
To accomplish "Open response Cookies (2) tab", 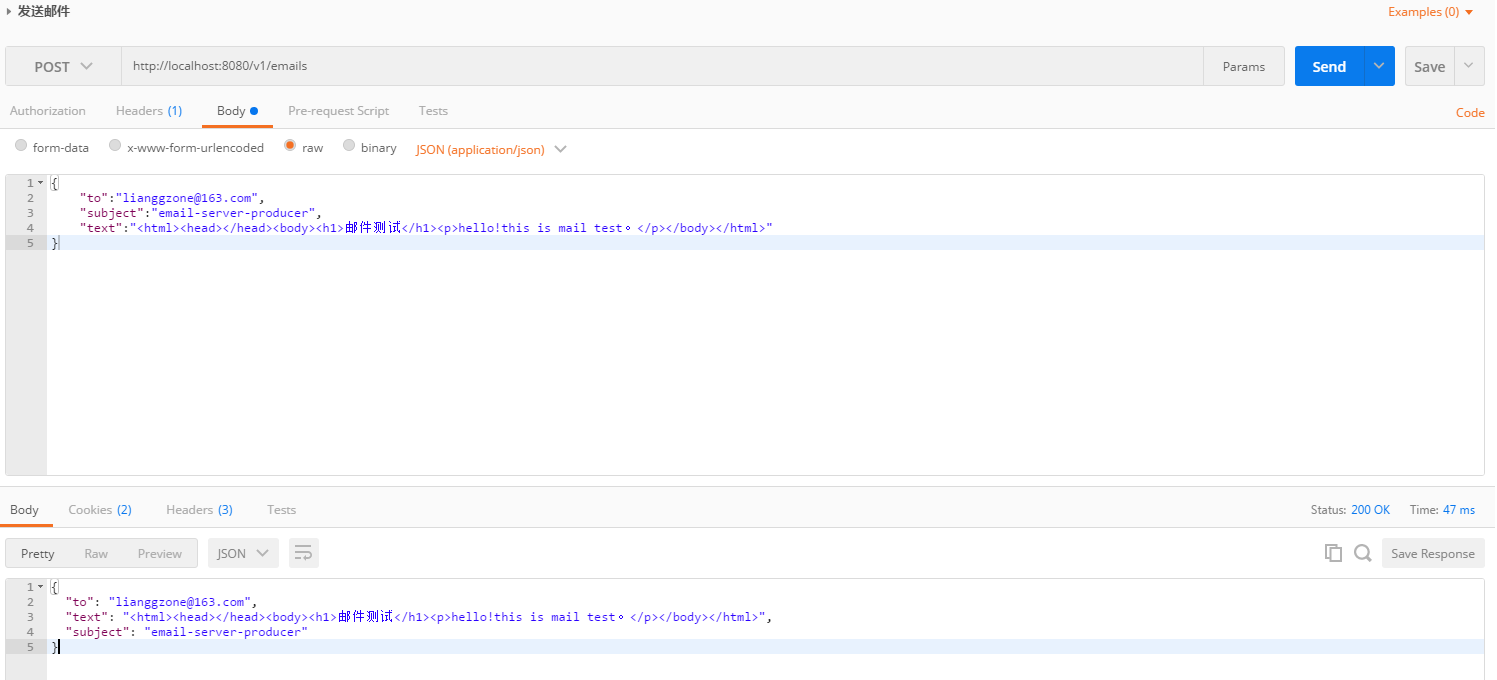I will pyautogui.click(x=100, y=510).
